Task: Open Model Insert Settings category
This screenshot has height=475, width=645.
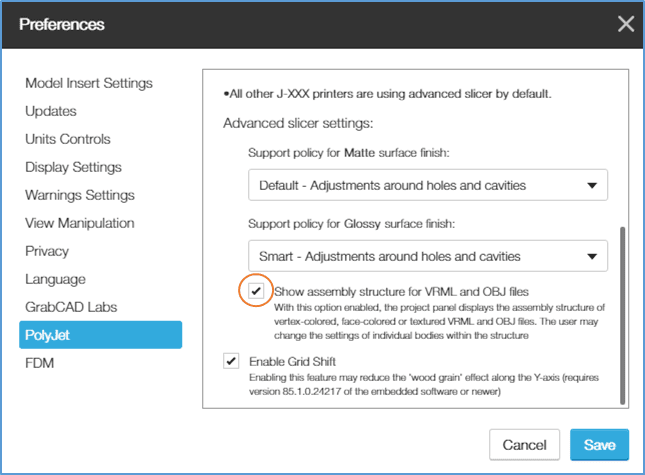Action: click(x=89, y=83)
